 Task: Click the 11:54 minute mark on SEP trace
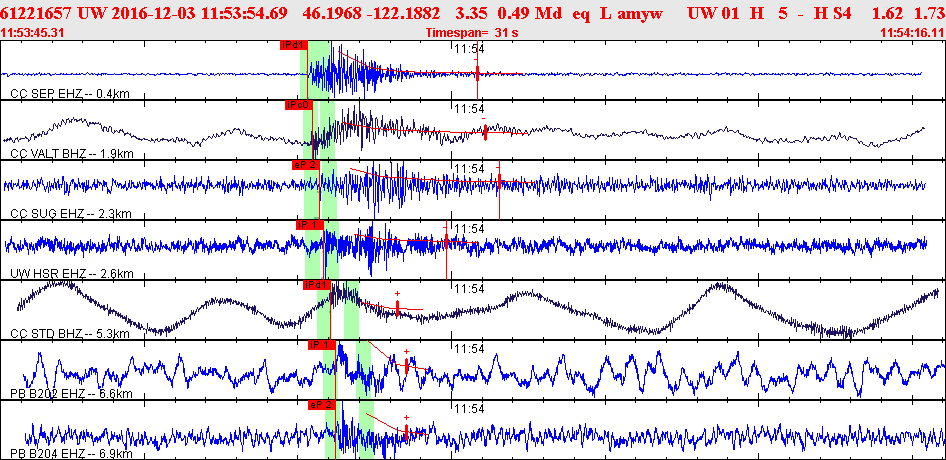point(469,49)
